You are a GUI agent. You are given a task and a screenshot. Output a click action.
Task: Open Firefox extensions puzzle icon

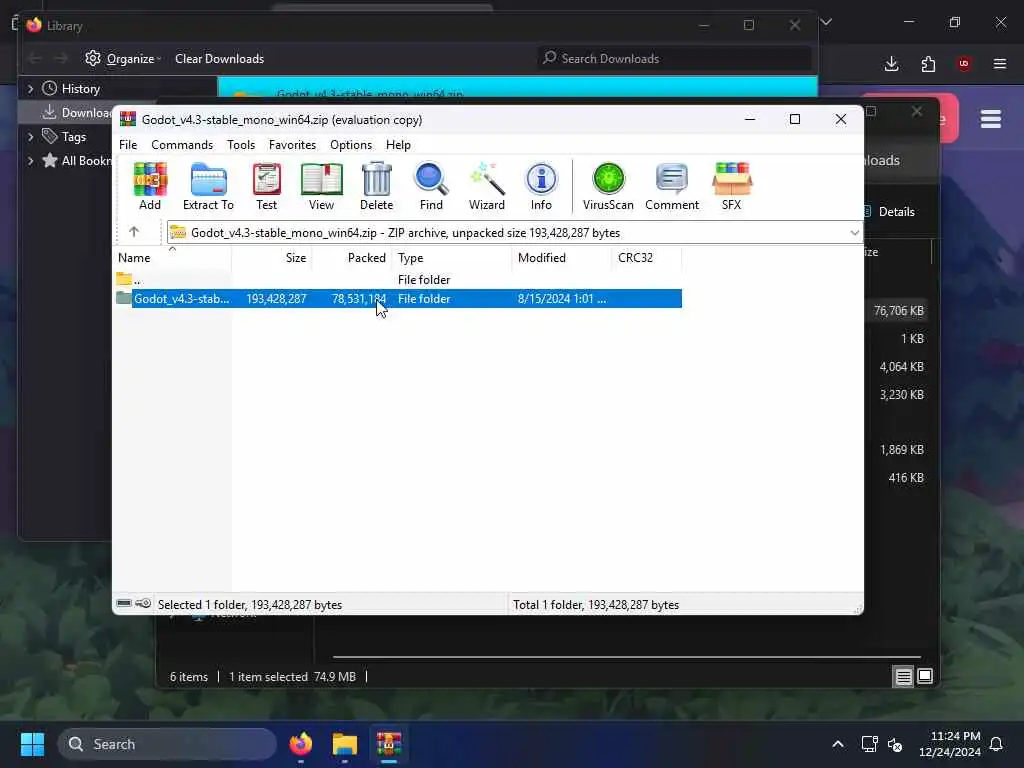tap(928, 63)
